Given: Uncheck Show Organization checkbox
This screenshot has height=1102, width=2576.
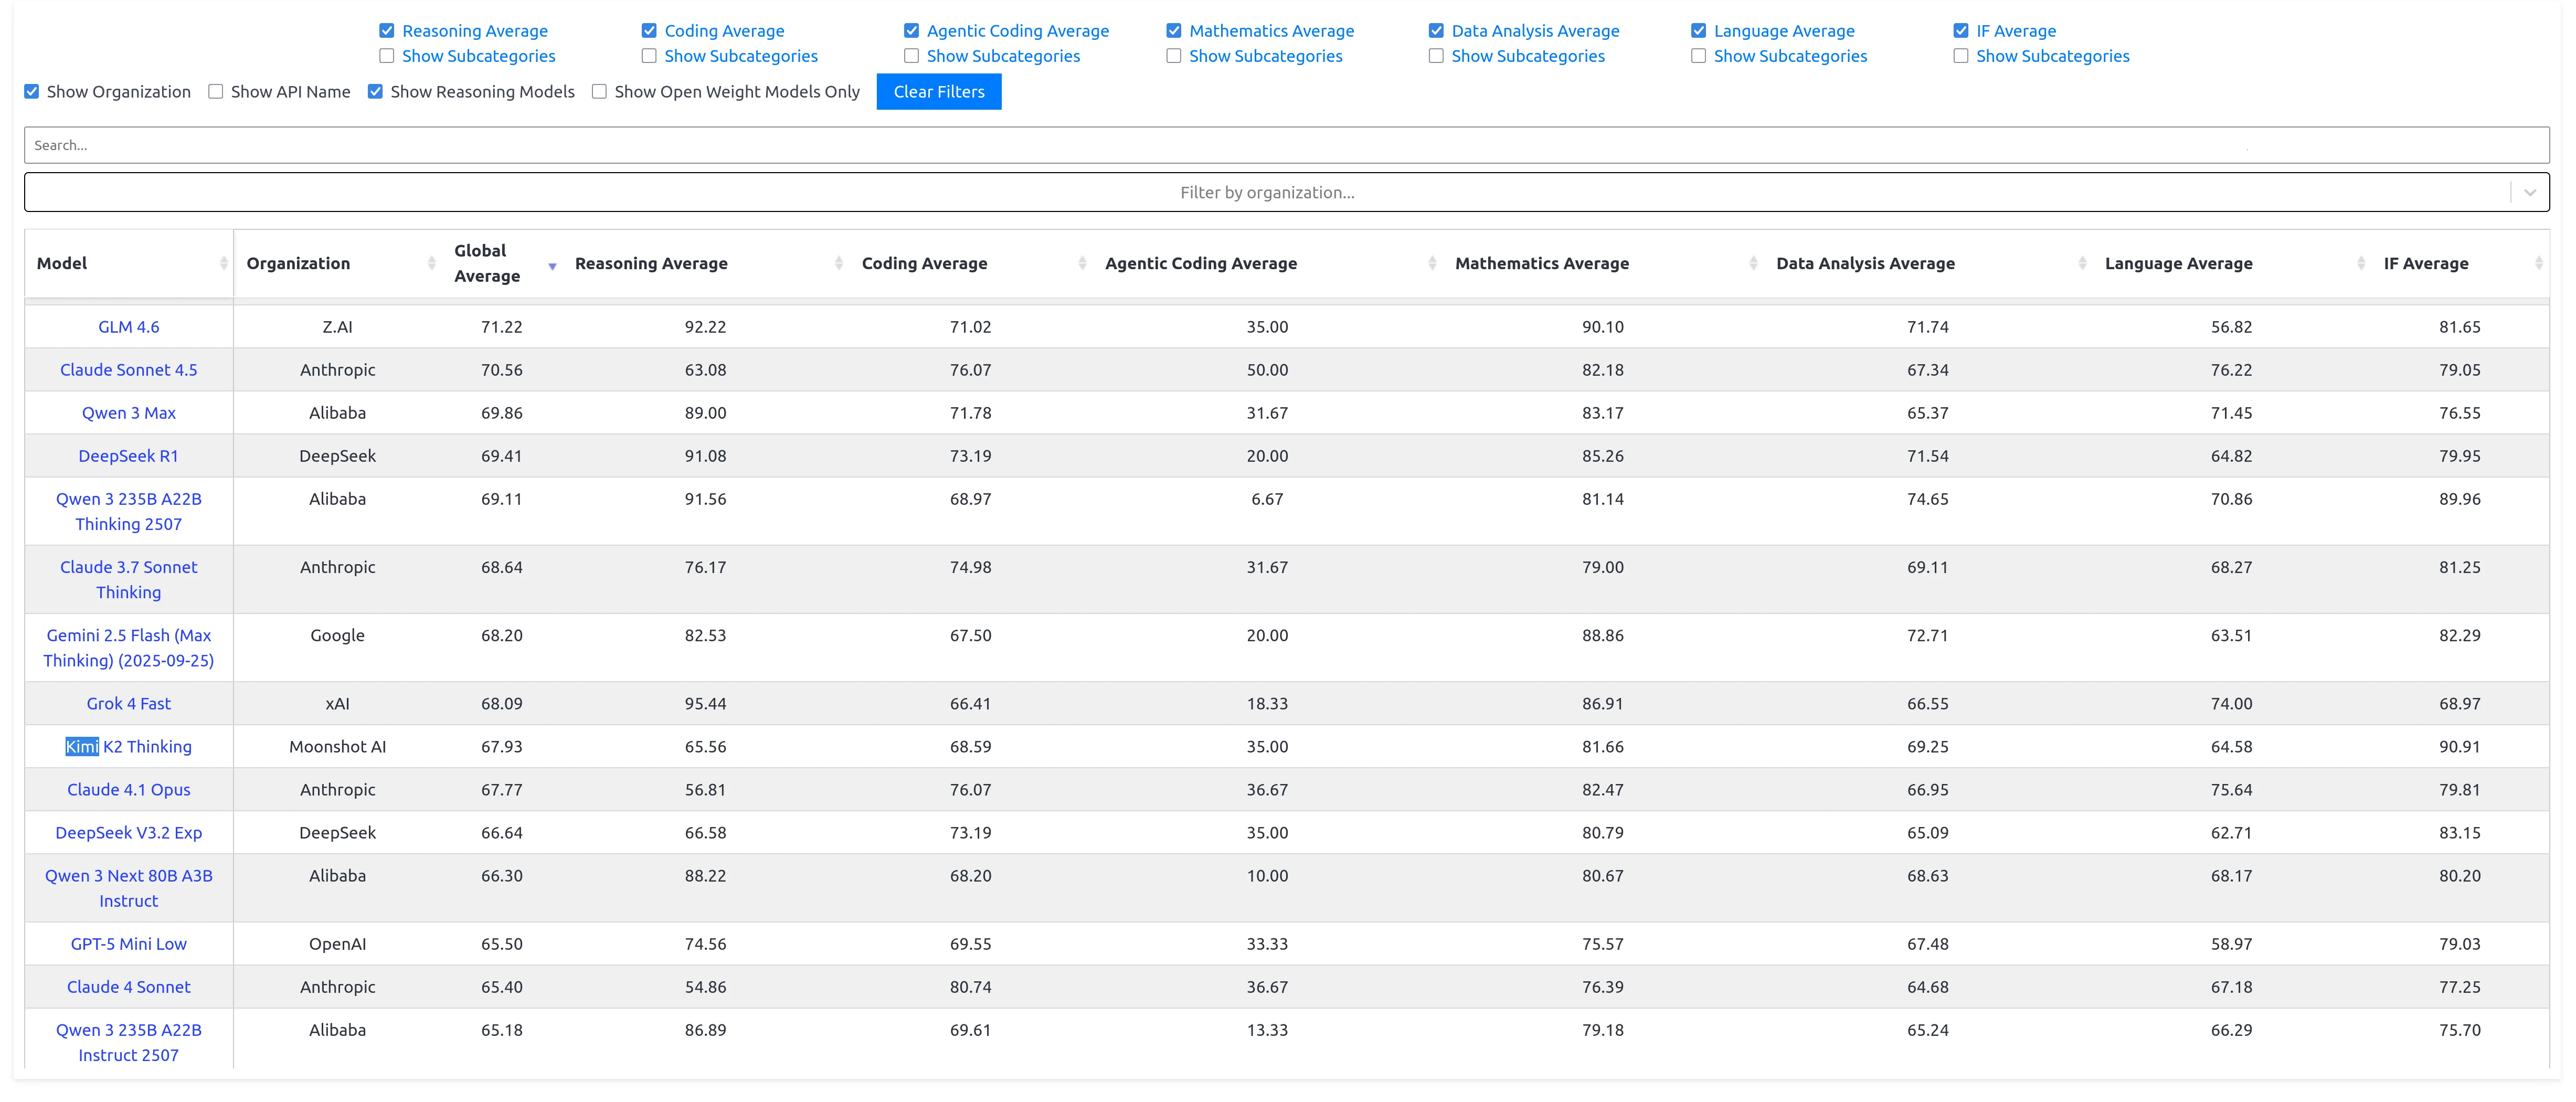Looking at the screenshot, I should pyautogui.click(x=32, y=92).
